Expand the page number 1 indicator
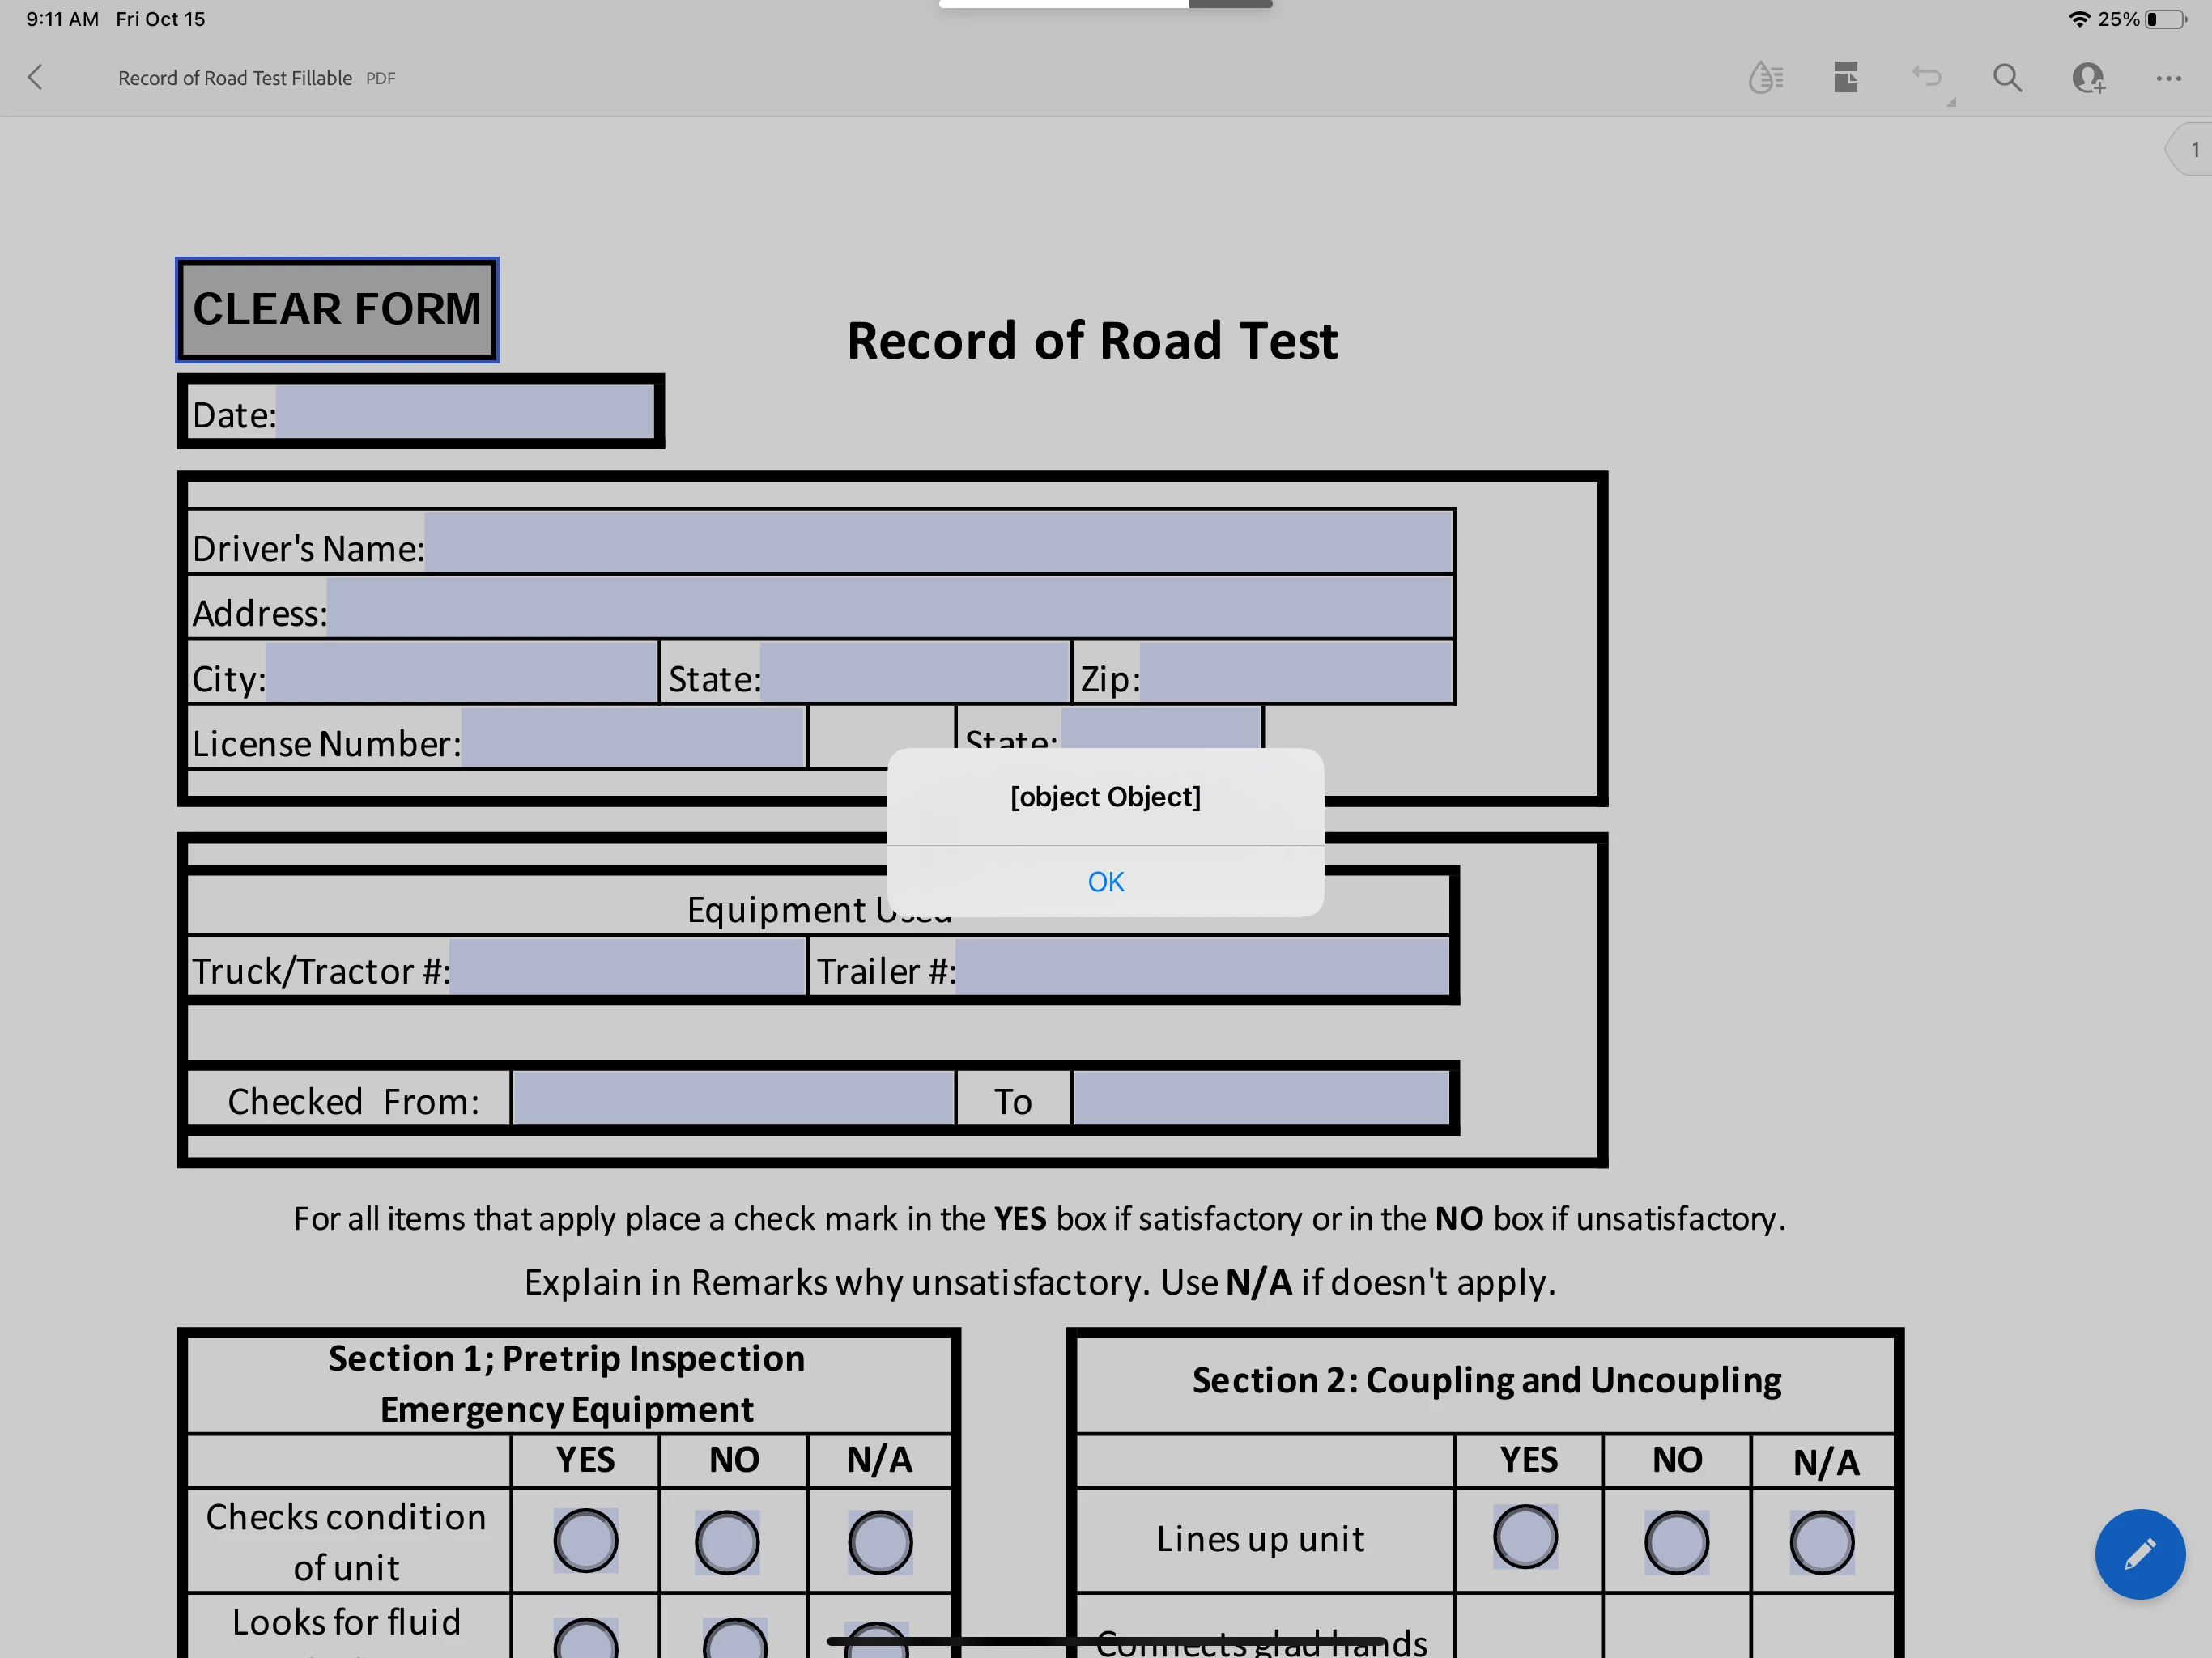2212x1658 pixels. [x=2192, y=150]
